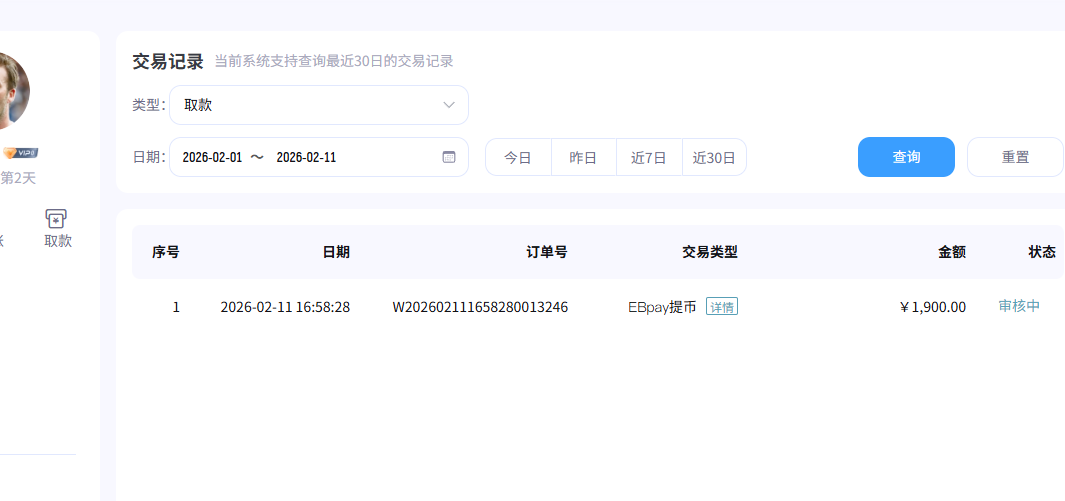The height and width of the screenshot is (501, 1065).
Task: Click the VIP level badge
Action: point(20,152)
